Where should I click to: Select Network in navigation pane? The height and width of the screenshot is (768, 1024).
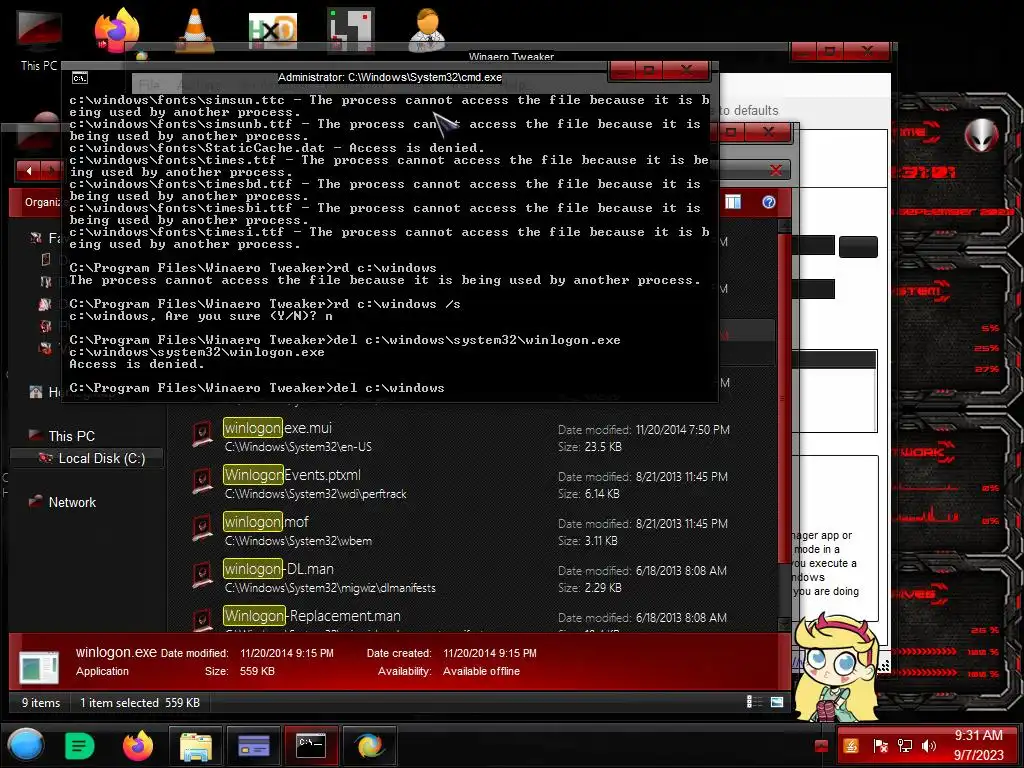[71, 502]
